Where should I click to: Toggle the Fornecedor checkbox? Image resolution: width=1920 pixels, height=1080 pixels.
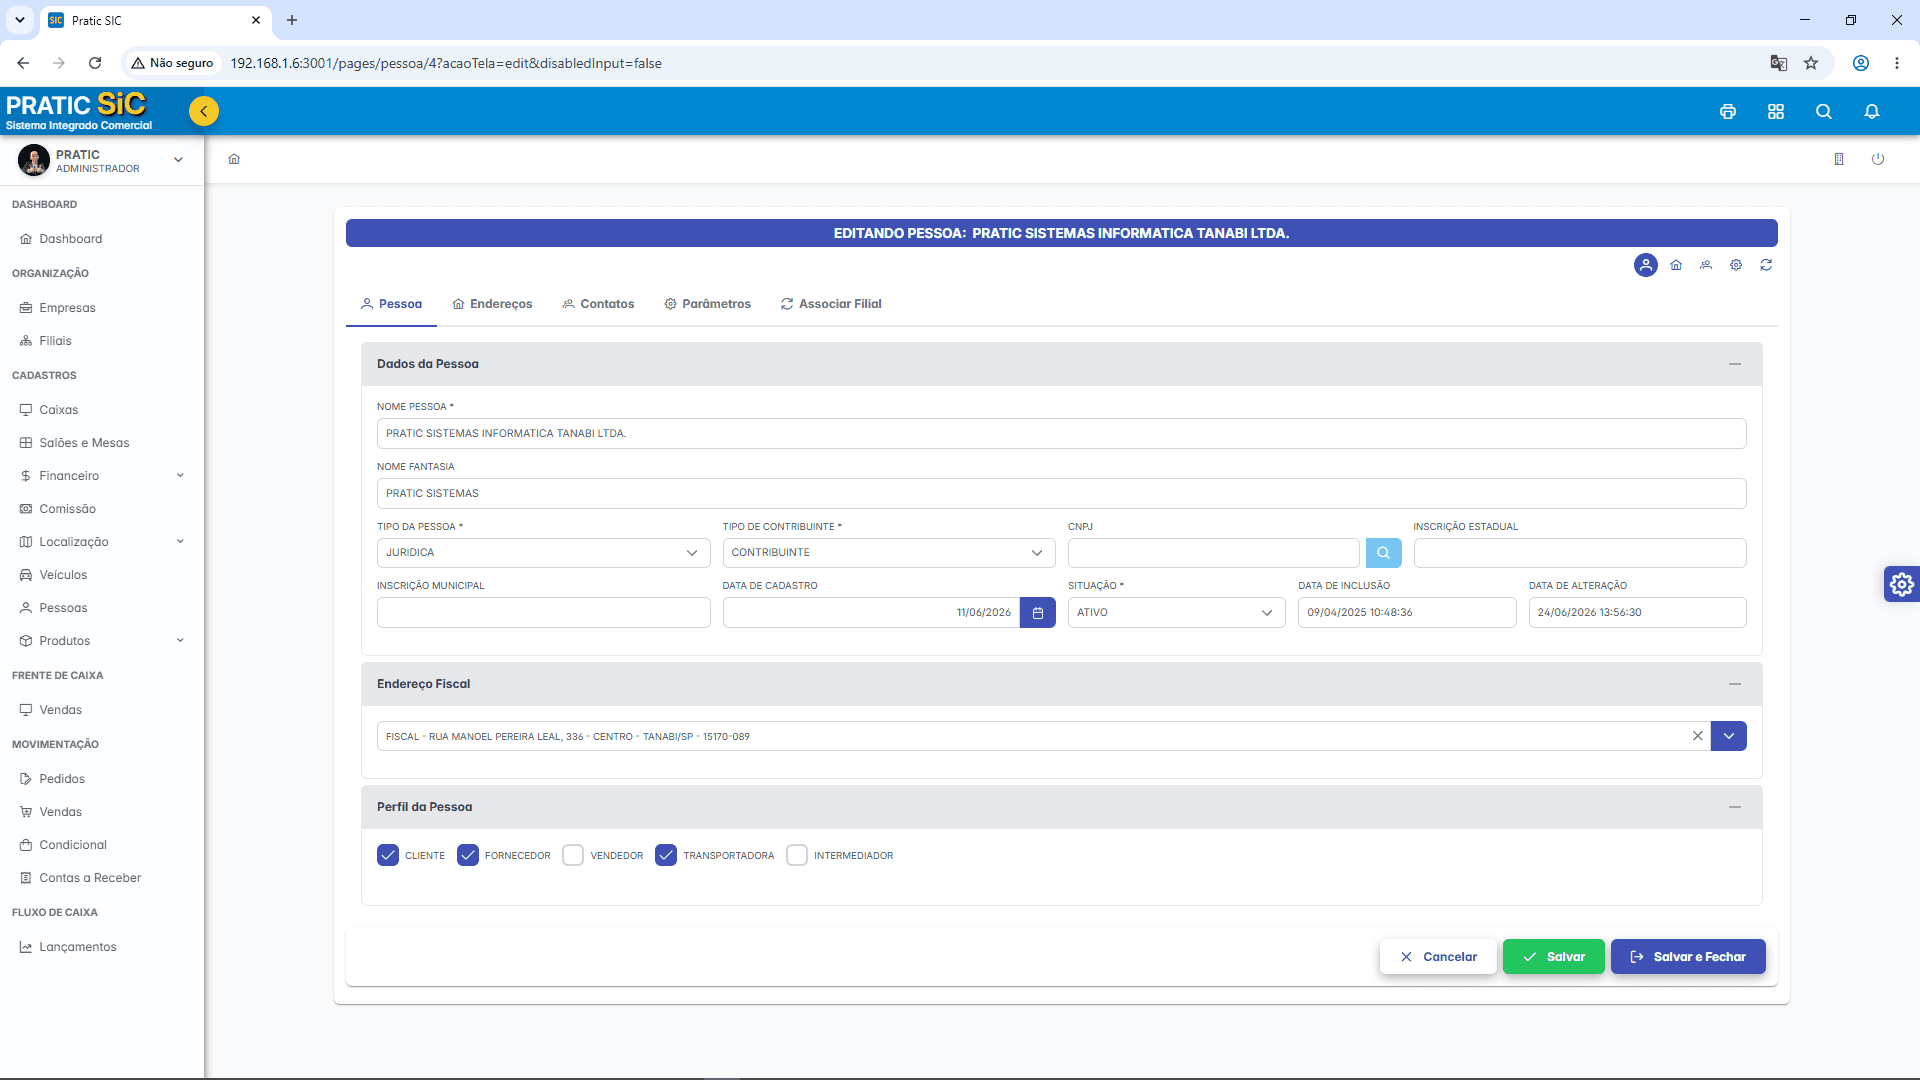468,855
